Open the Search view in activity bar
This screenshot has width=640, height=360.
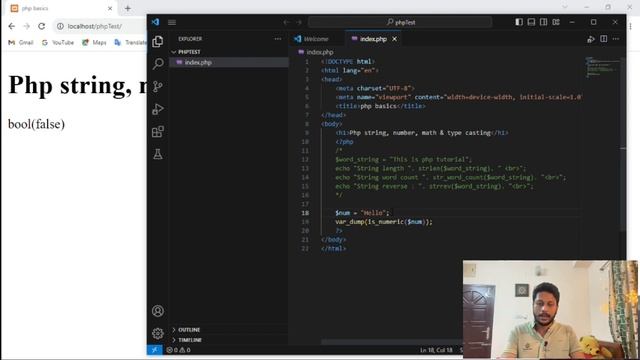click(x=158, y=64)
